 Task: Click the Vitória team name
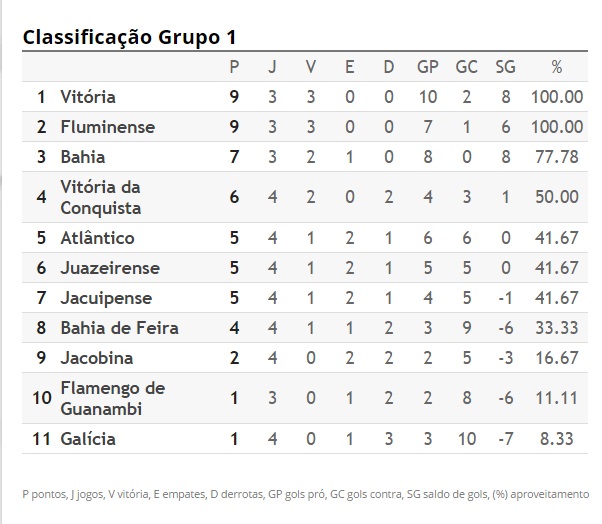[x=88, y=97]
